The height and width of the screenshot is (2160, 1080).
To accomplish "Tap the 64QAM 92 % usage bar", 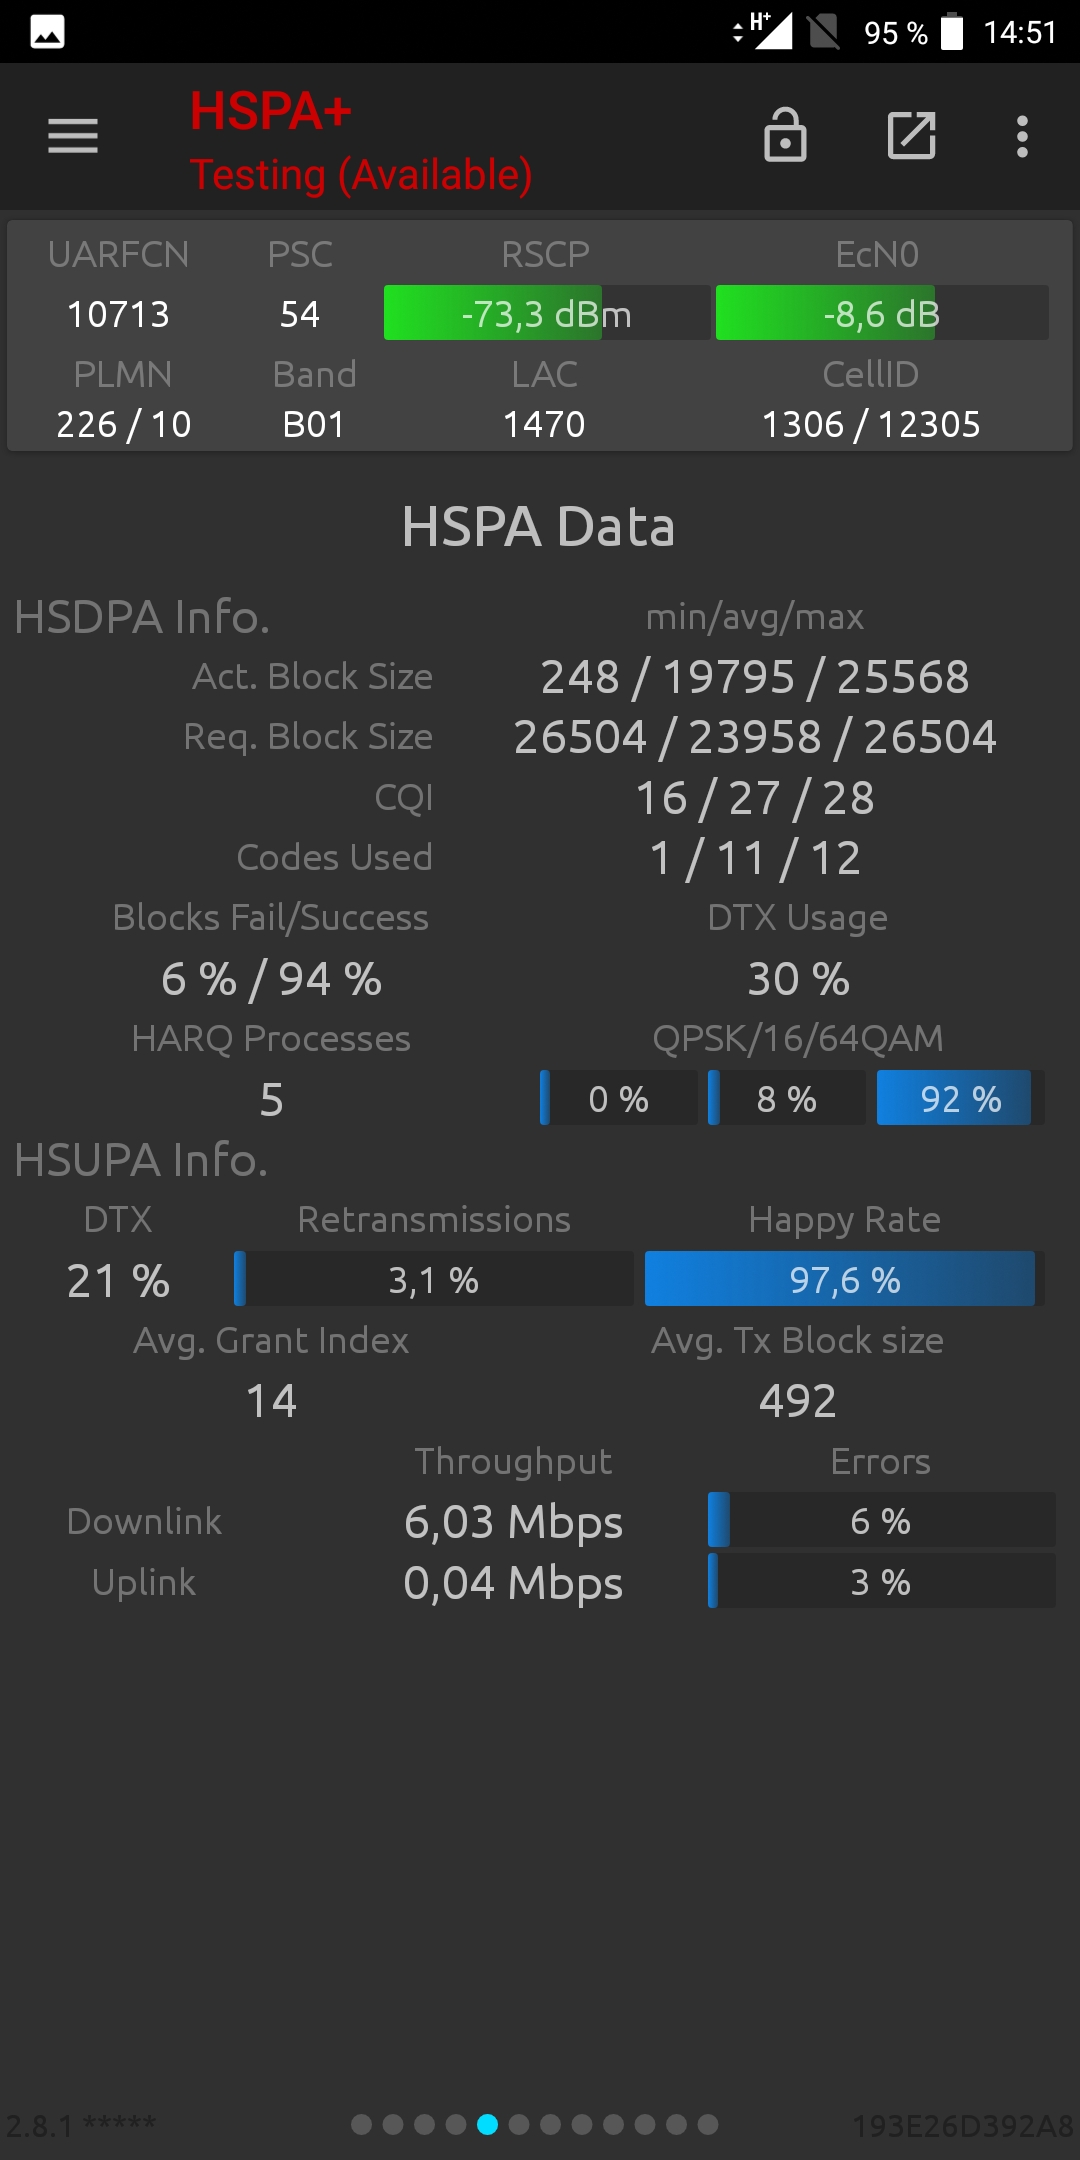I will point(960,1098).
